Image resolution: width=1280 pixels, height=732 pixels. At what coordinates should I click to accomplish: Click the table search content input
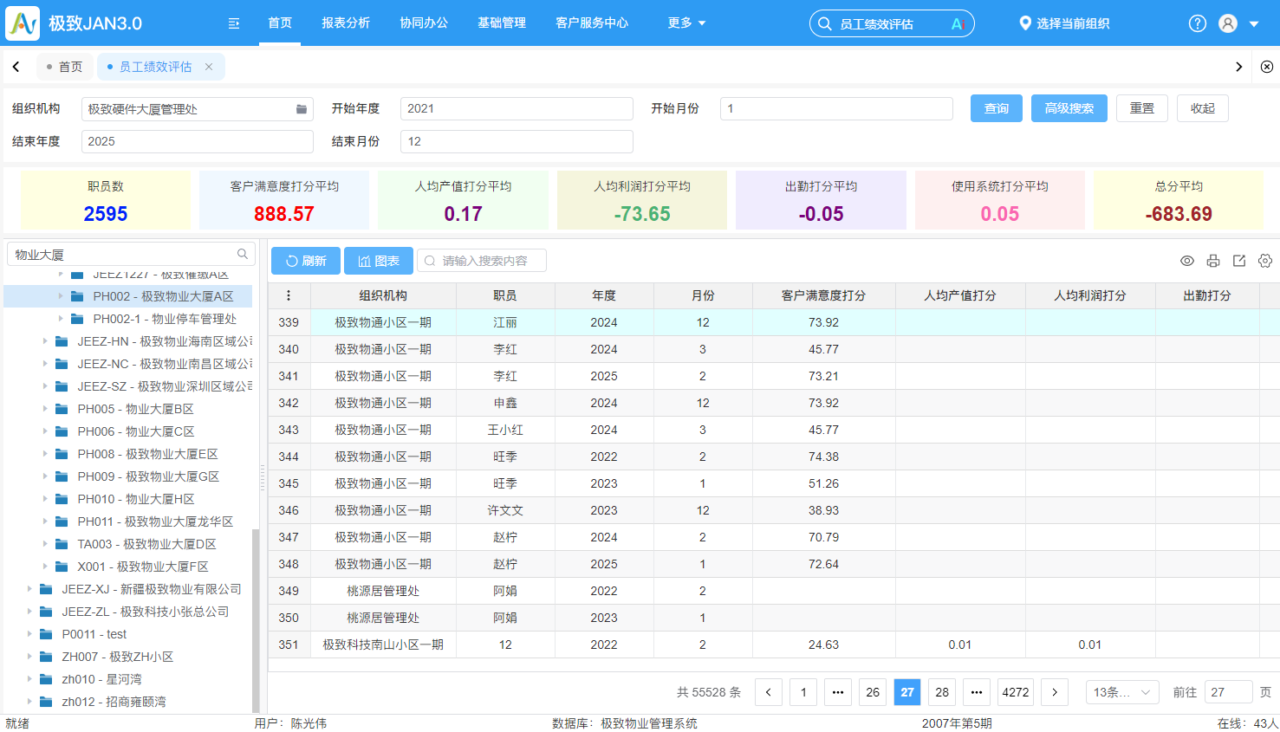pos(482,261)
